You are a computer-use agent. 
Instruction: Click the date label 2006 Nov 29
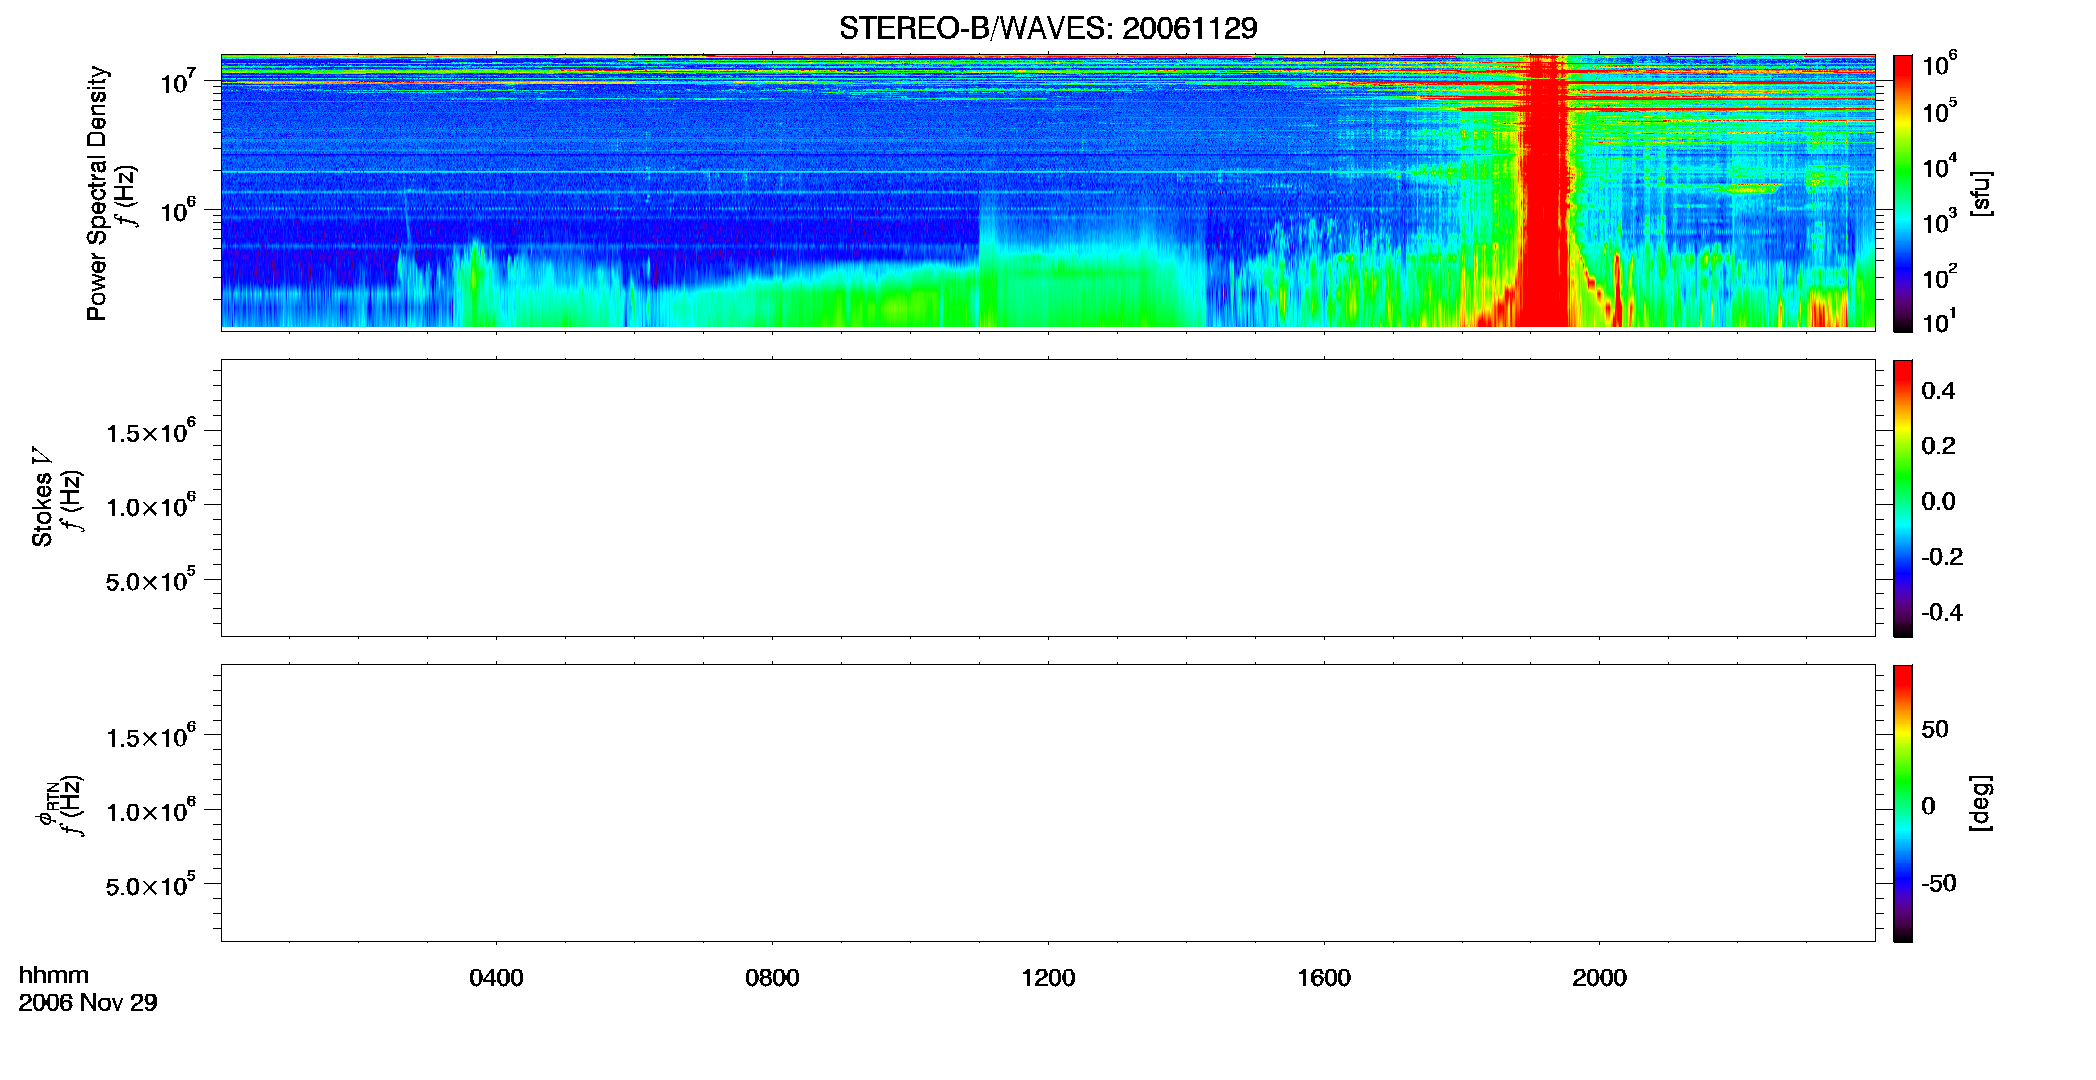[x=88, y=1002]
